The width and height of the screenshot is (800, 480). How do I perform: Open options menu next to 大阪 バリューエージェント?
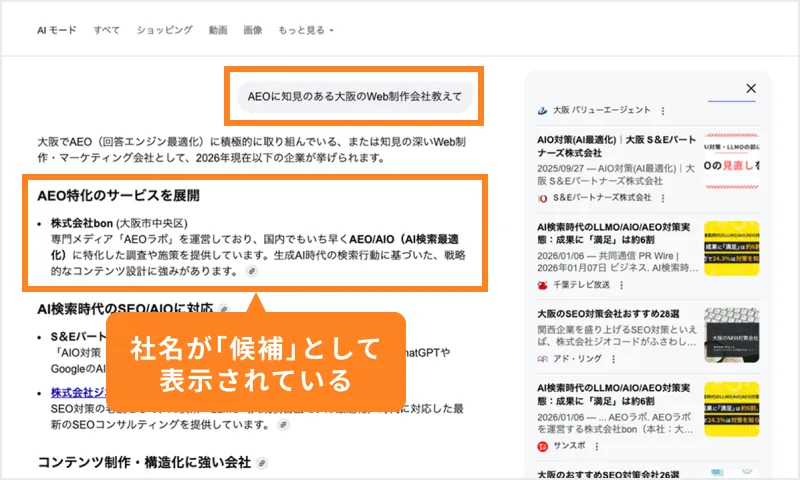663,111
